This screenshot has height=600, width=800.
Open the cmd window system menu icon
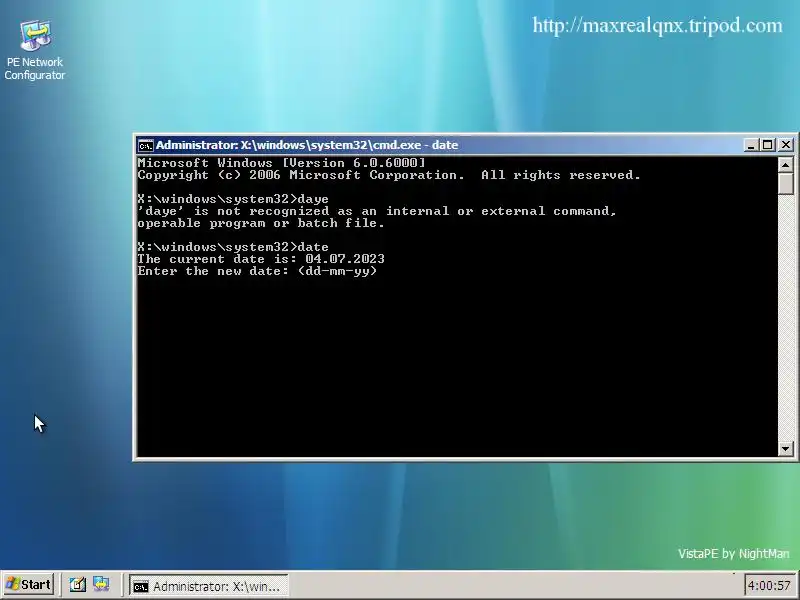145,145
